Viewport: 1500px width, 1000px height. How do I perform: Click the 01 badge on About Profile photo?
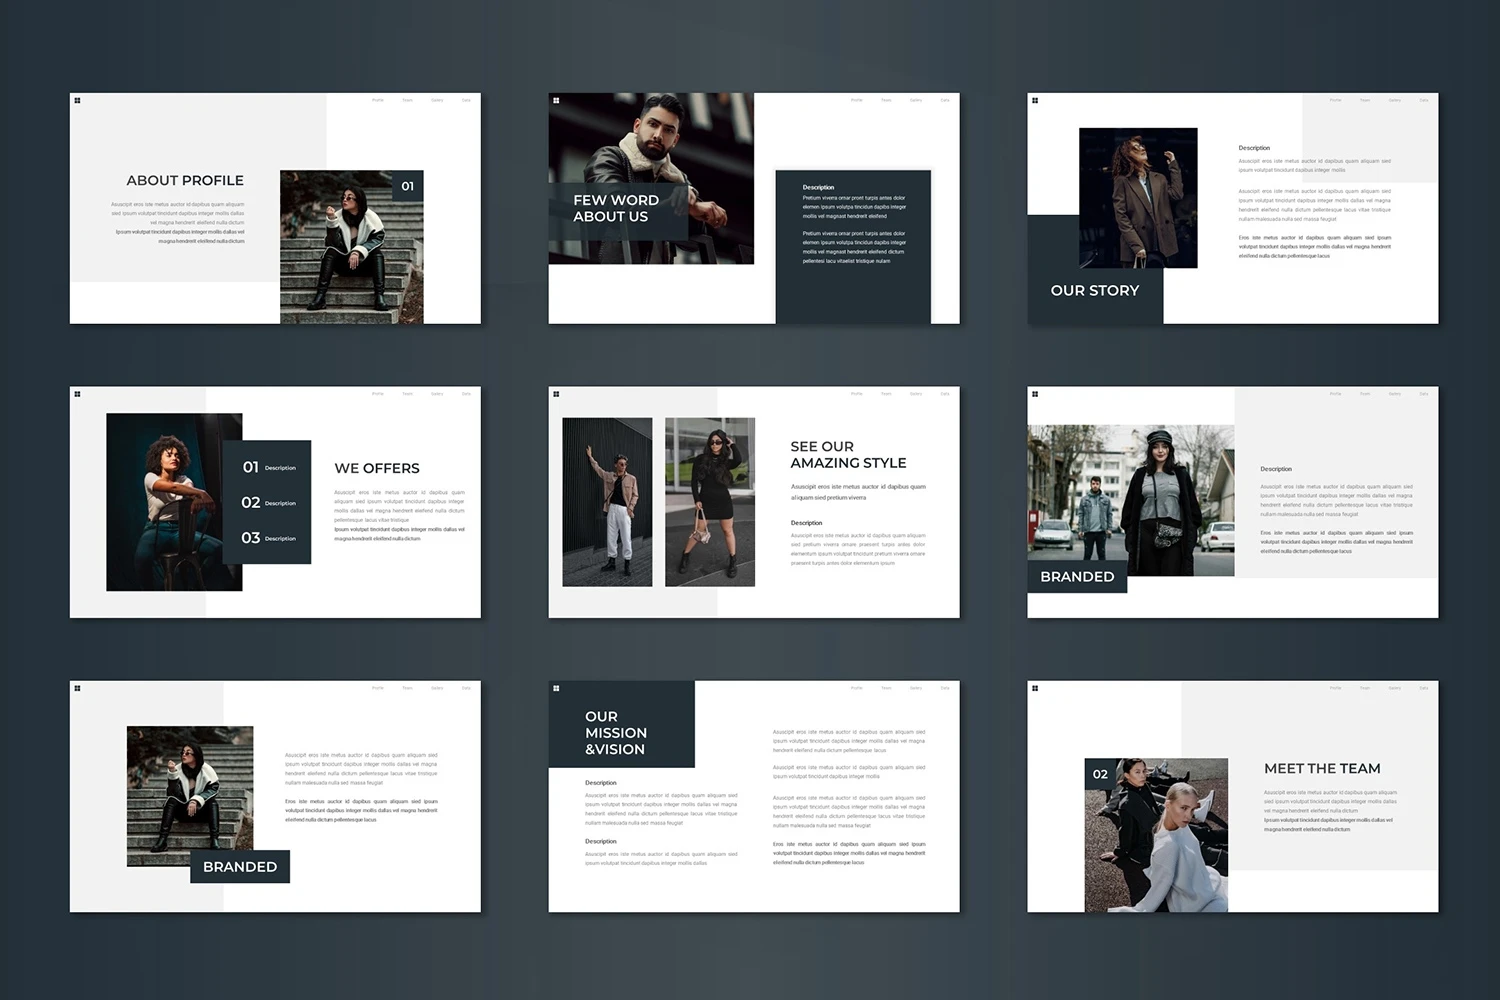(407, 186)
